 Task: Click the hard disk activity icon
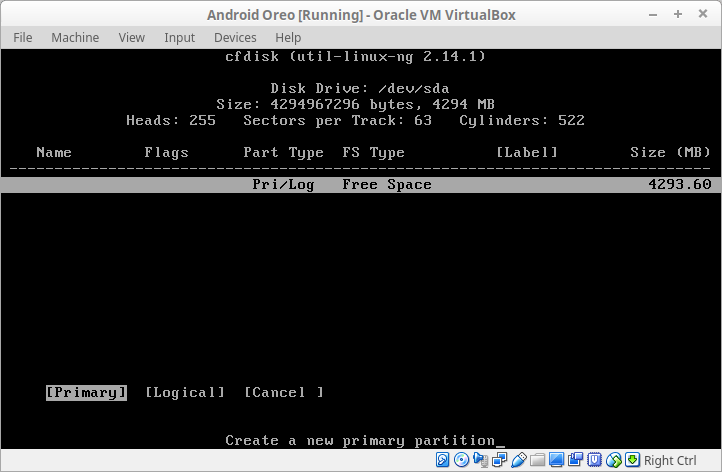(x=443, y=460)
